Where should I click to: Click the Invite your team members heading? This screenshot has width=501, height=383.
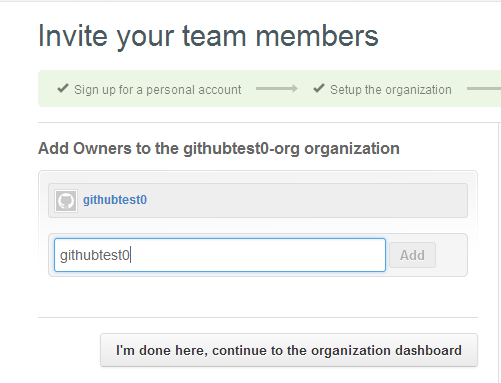pos(208,36)
